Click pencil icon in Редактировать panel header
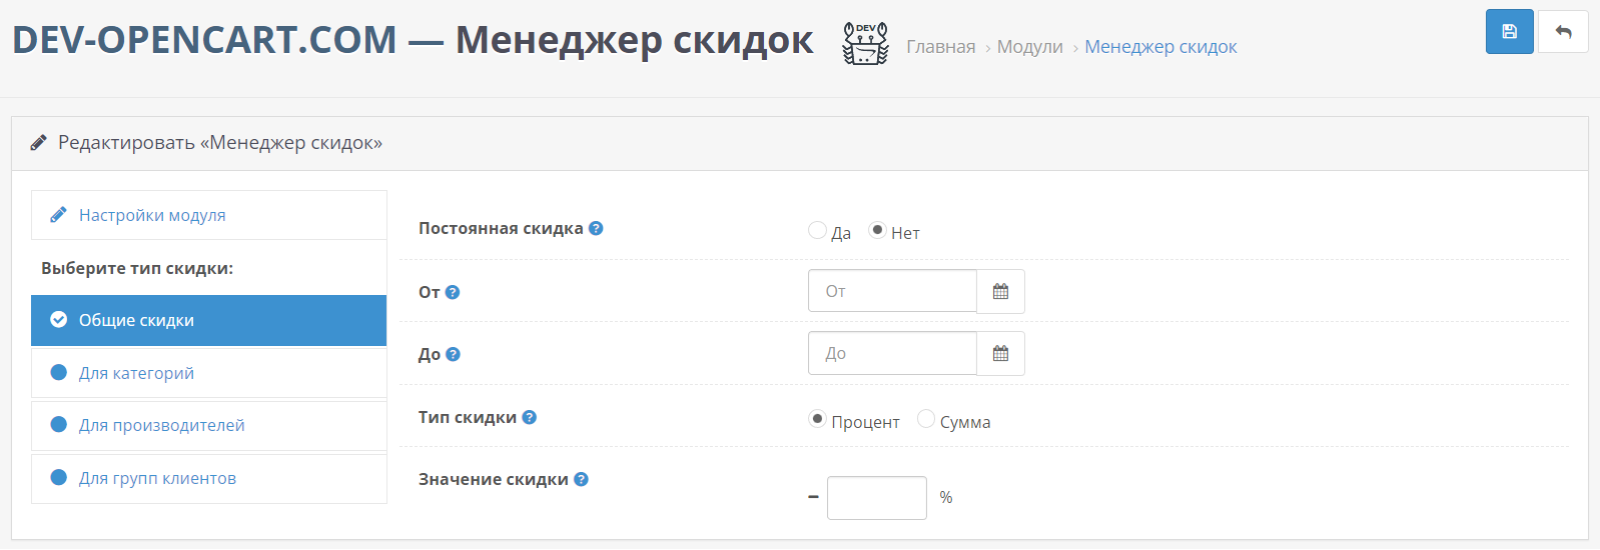Viewport: 1600px width, 550px height. [38, 143]
